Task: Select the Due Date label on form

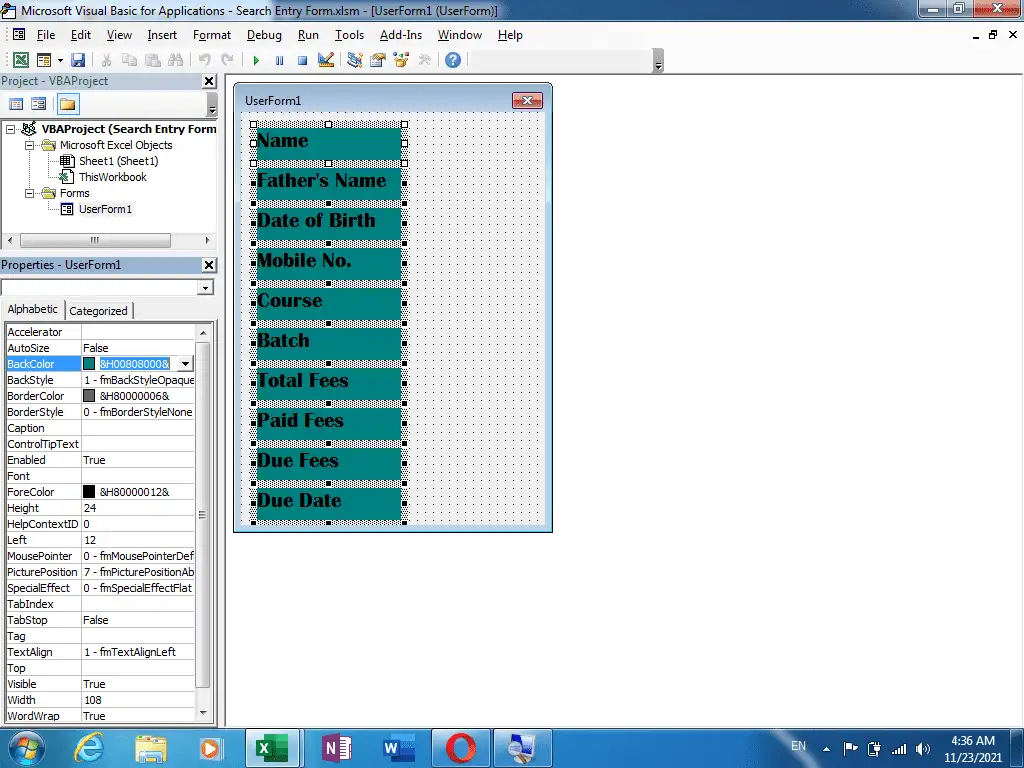Action: [328, 504]
